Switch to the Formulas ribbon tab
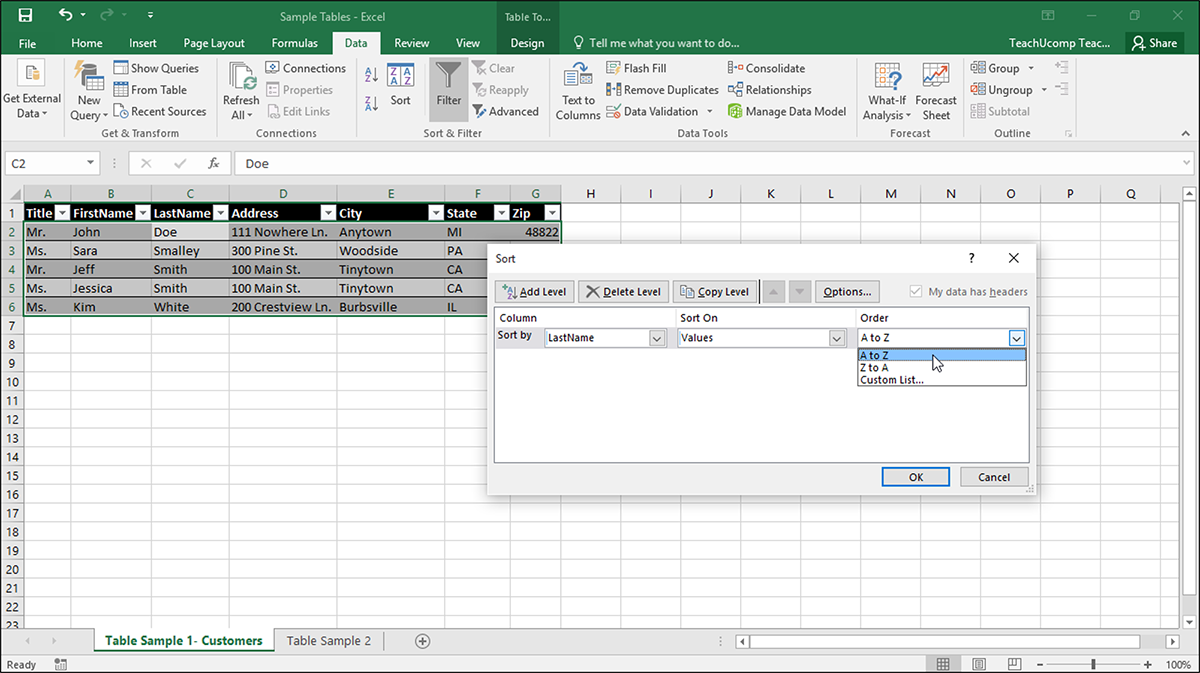Screen dimensions: 1200x673 294,43
